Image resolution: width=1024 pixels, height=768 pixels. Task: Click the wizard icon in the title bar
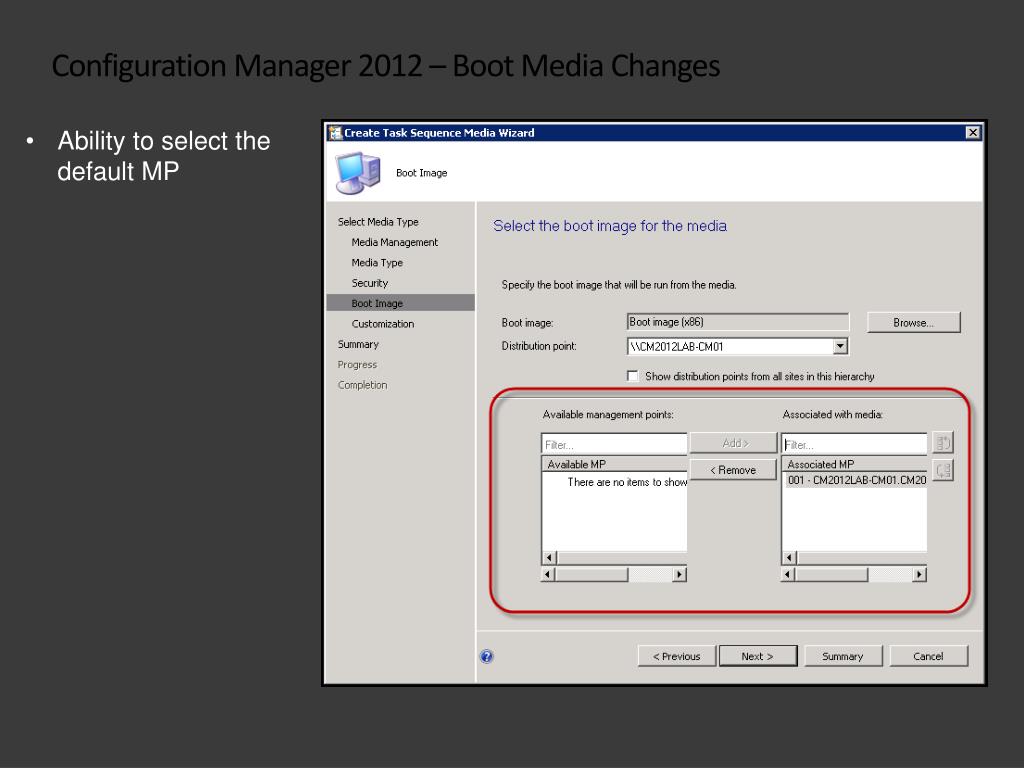click(335, 133)
